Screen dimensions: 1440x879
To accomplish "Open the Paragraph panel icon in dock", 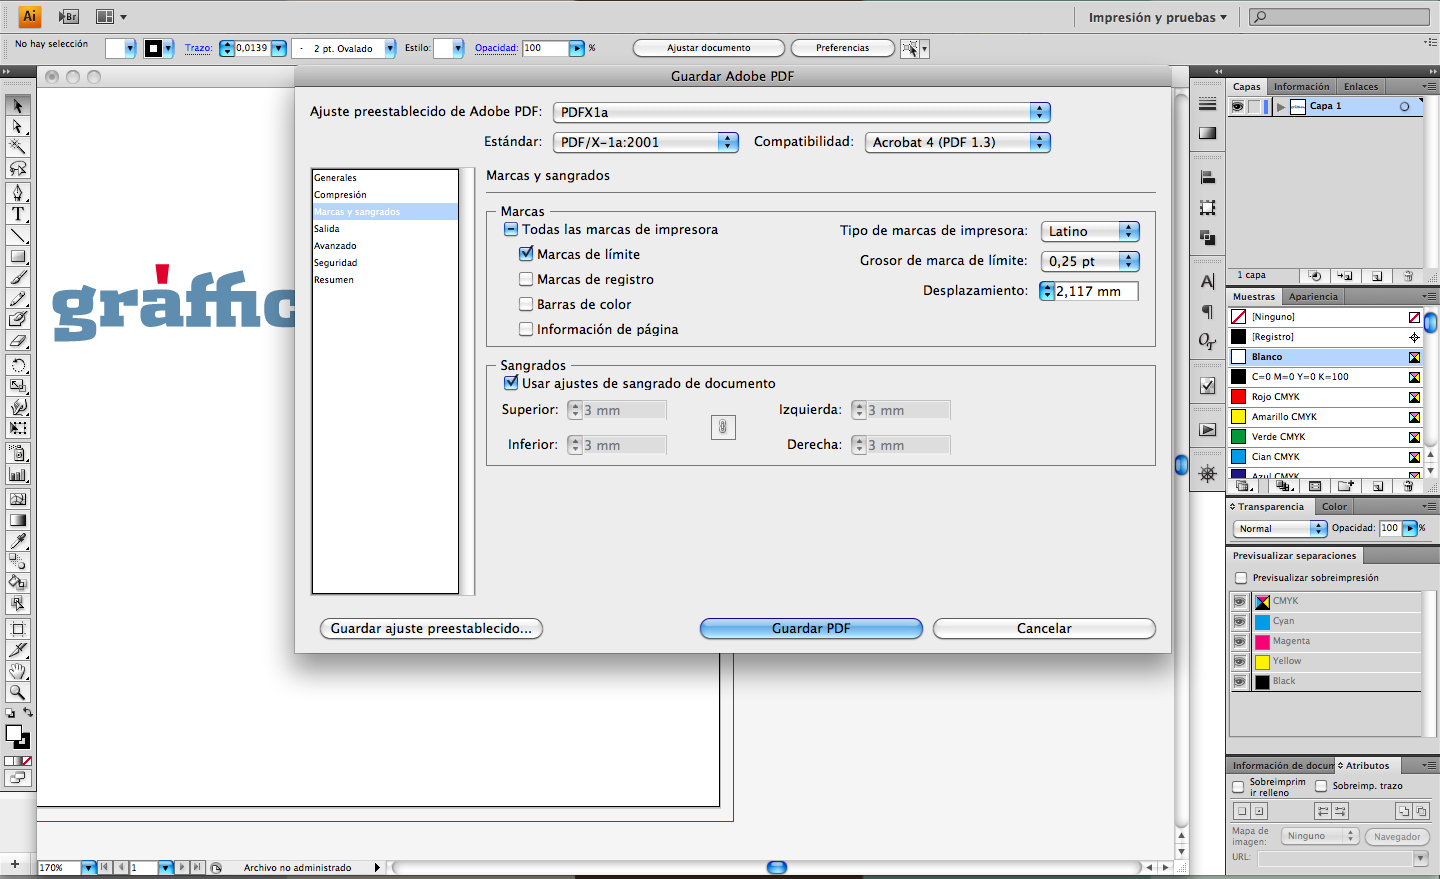I will click(1208, 311).
